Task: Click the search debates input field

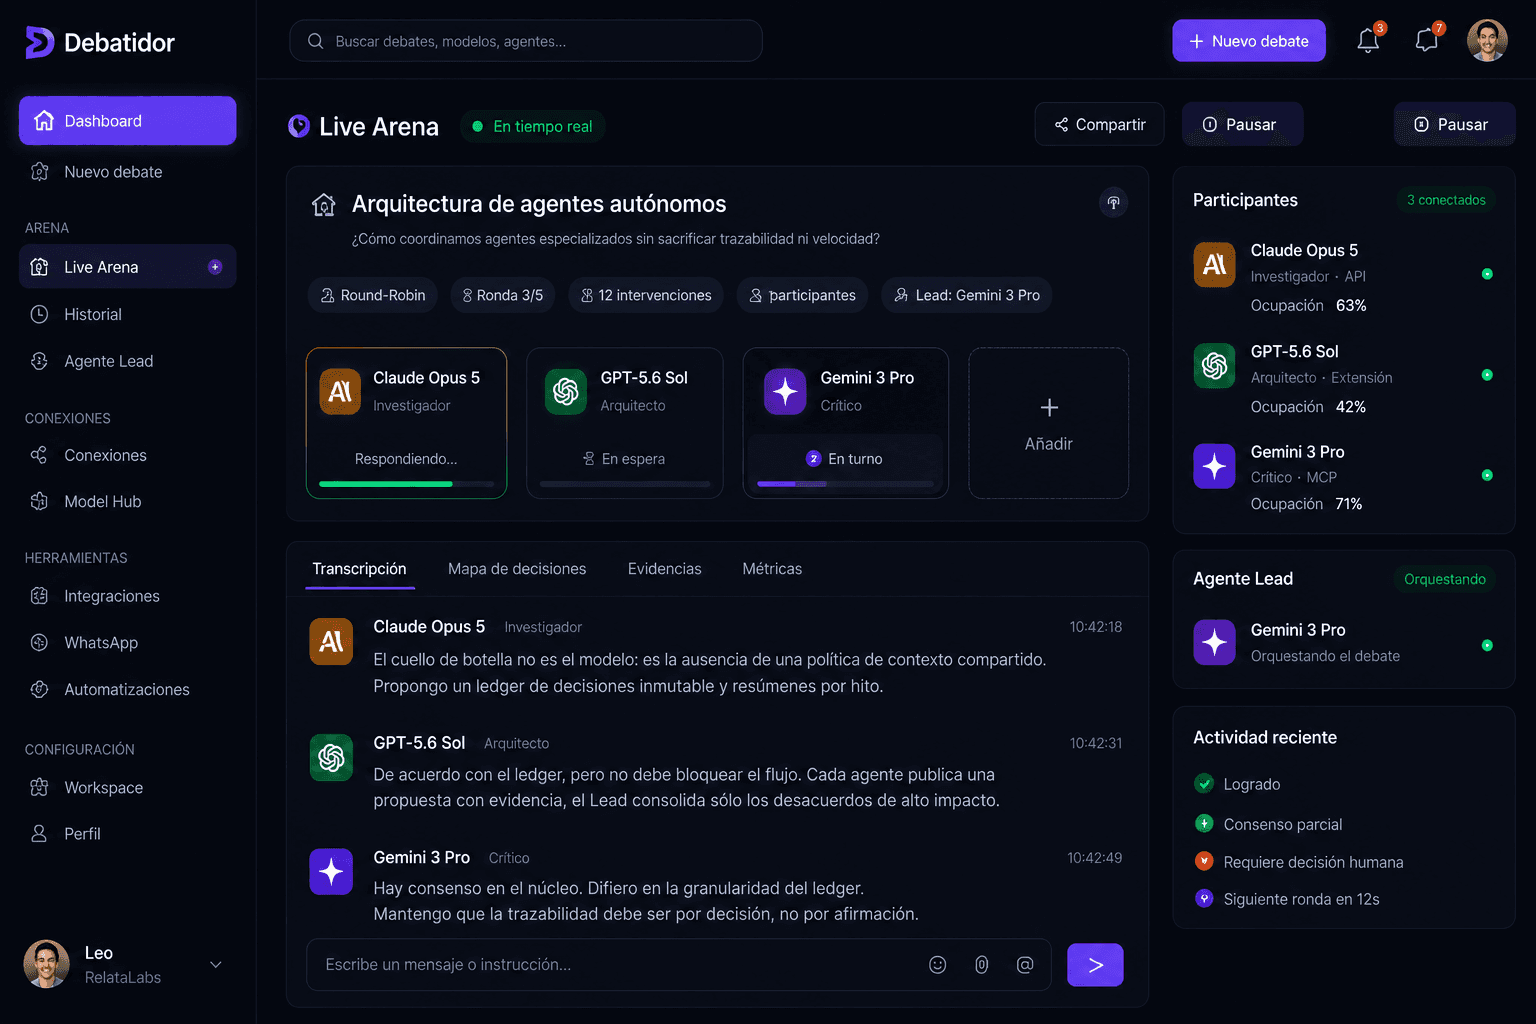Action: tap(526, 41)
